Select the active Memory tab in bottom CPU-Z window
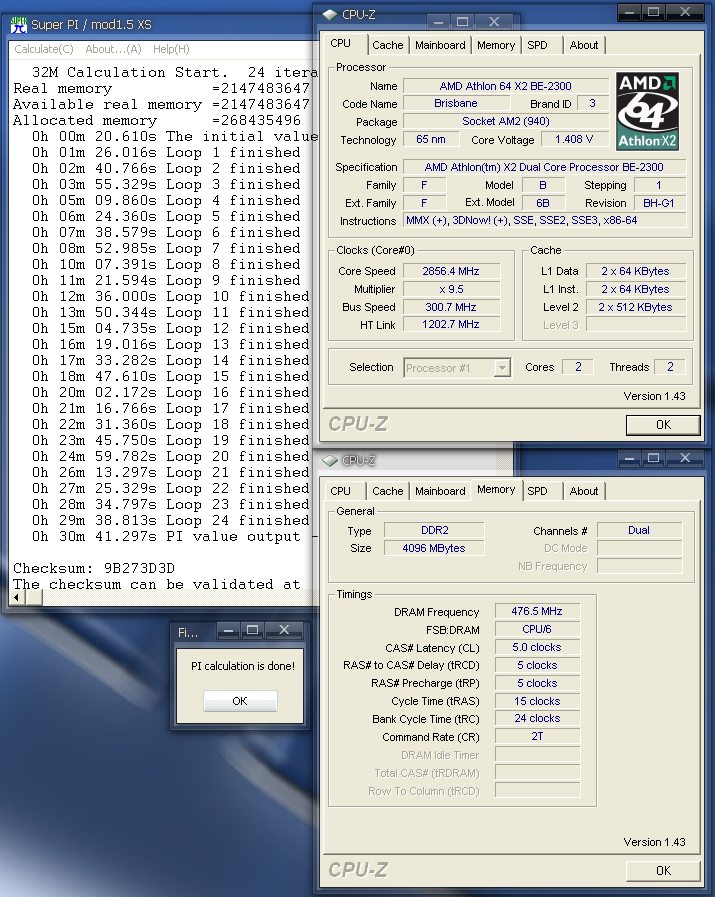The image size is (715, 897). coord(496,490)
